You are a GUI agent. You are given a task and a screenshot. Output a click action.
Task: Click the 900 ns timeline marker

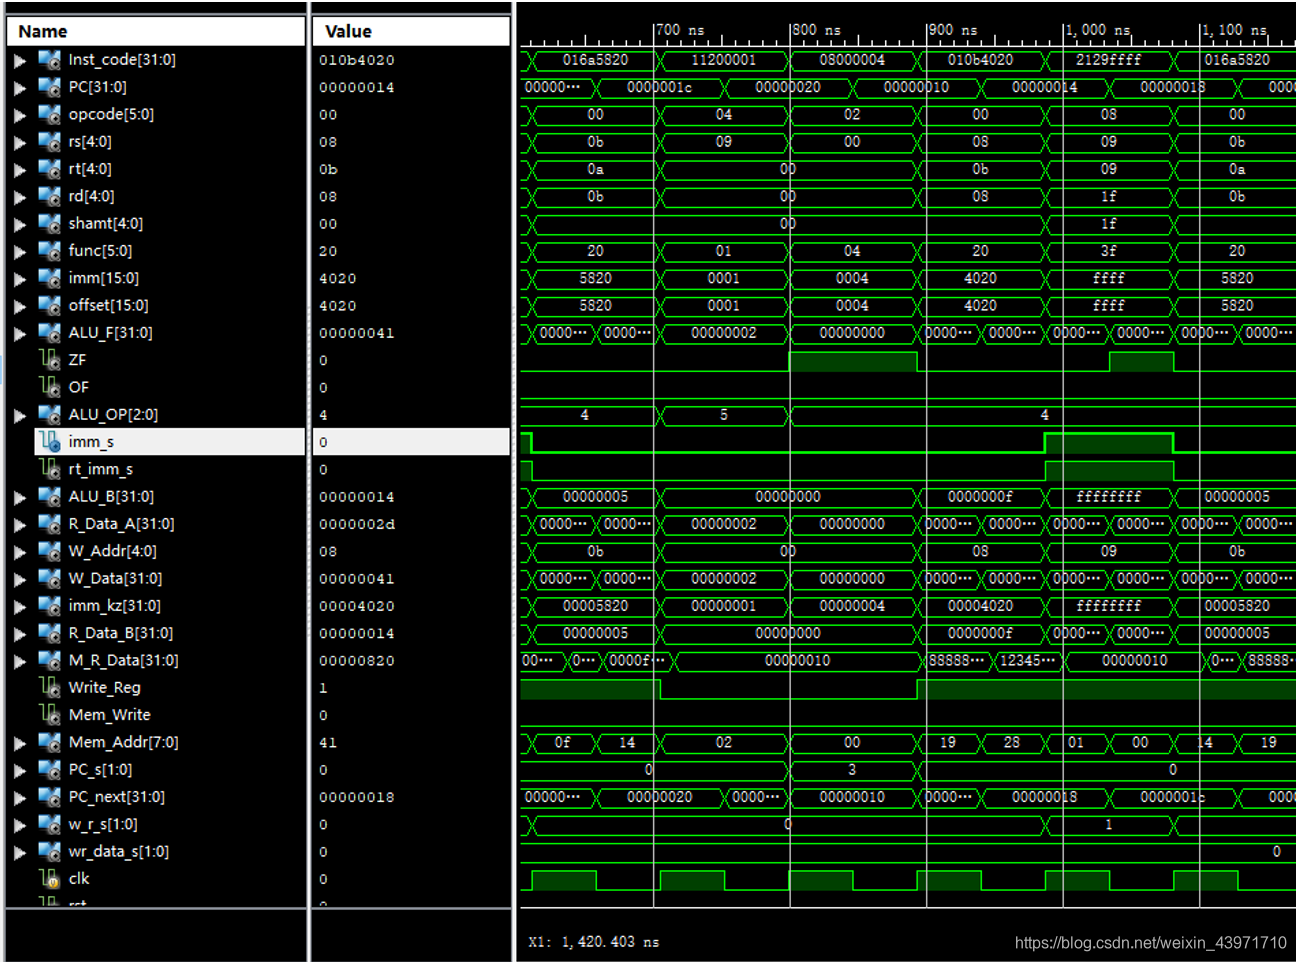pos(953,30)
